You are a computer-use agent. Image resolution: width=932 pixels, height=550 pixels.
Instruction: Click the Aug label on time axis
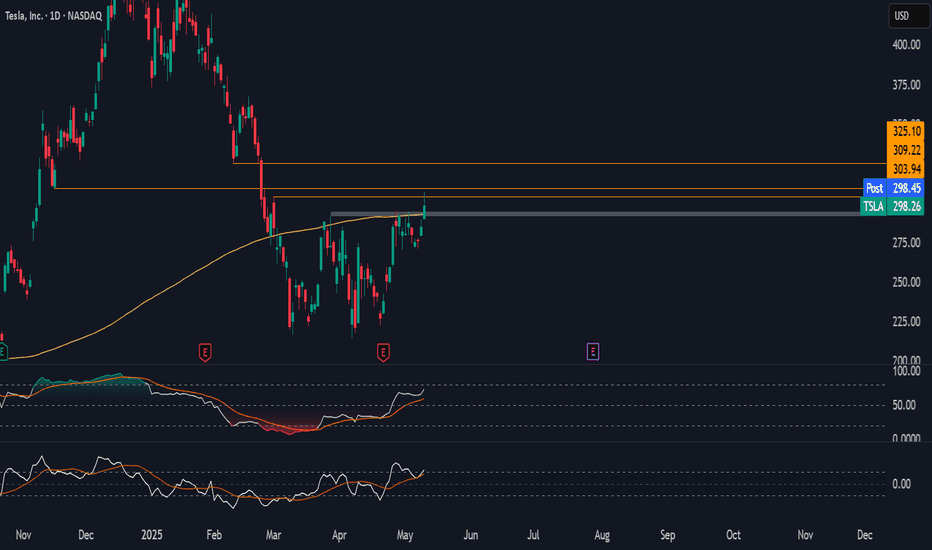(x=602, y=535)
